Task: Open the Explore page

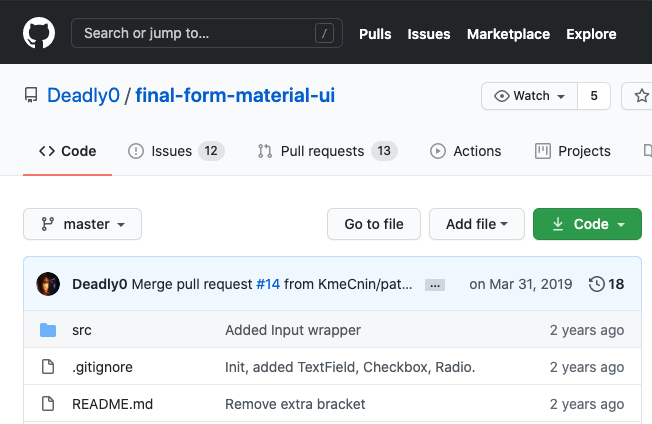Action: click(x=591, y=34)
